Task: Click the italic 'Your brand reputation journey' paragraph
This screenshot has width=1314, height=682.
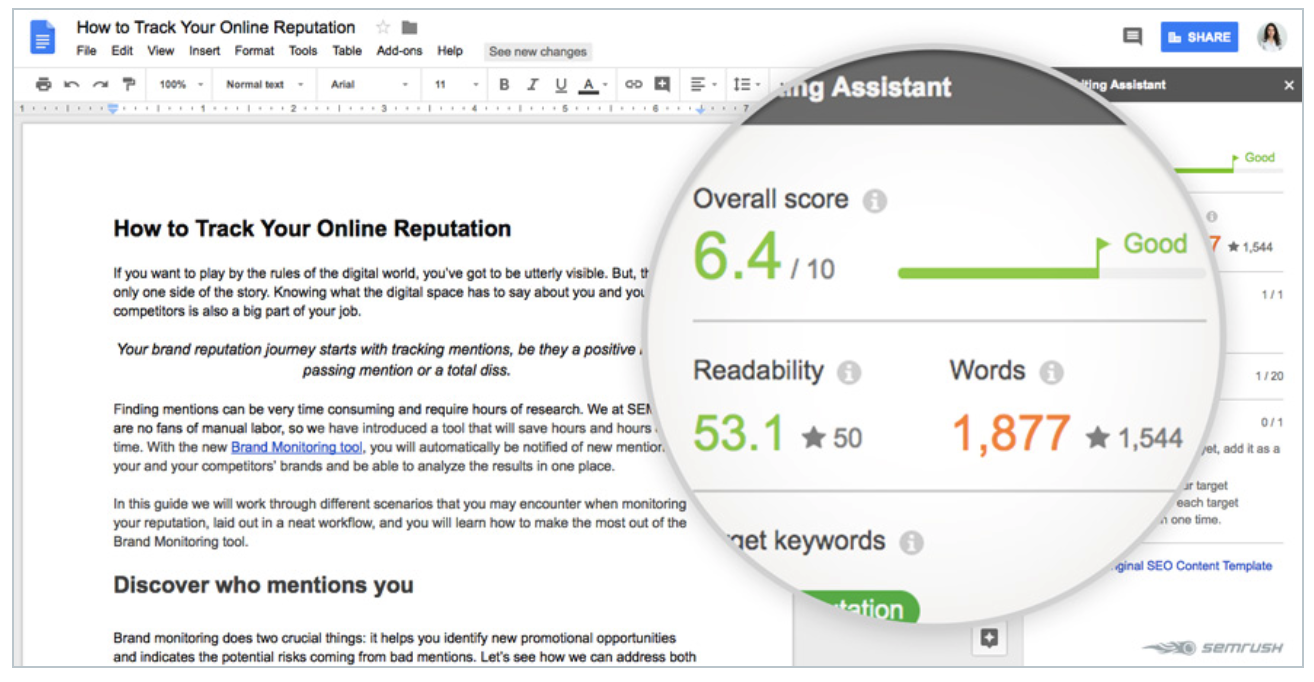Action: tap(379, 360)
